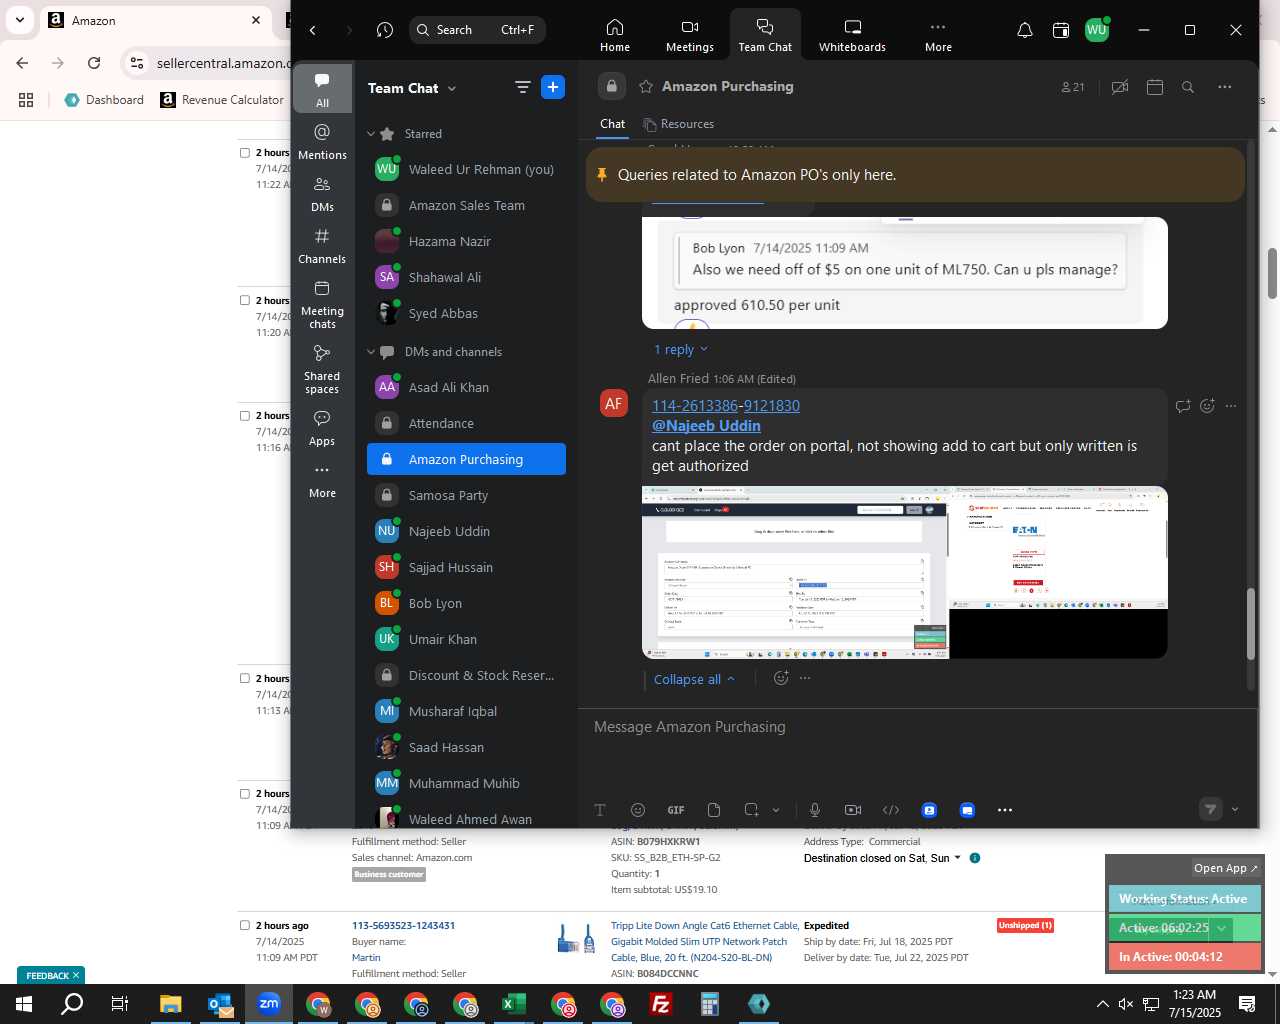This screenshot has height=1024, width=1280.
Task: Open Meeting chats in sidebar
Action: 322,304
